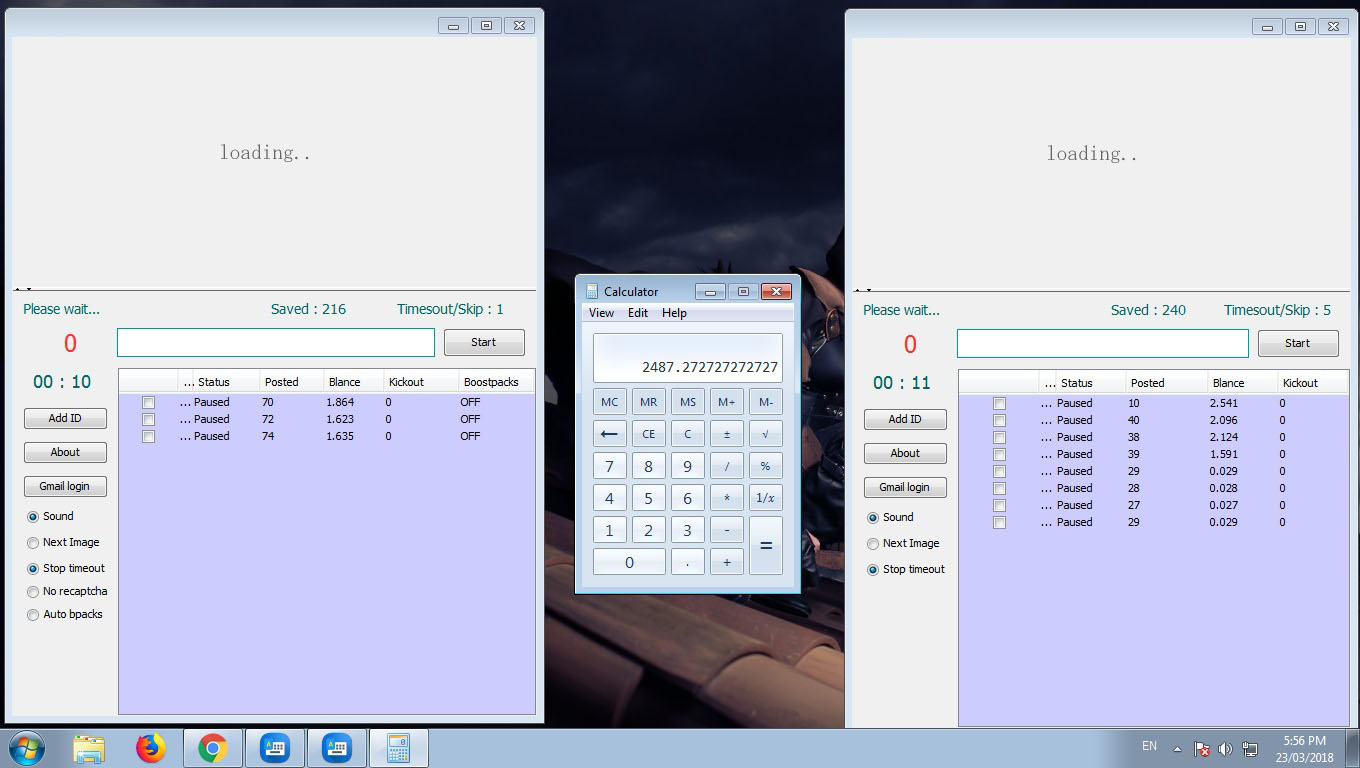
Task: Launch Google Chrome from the taskbar
Action: (x=212, y=748)
